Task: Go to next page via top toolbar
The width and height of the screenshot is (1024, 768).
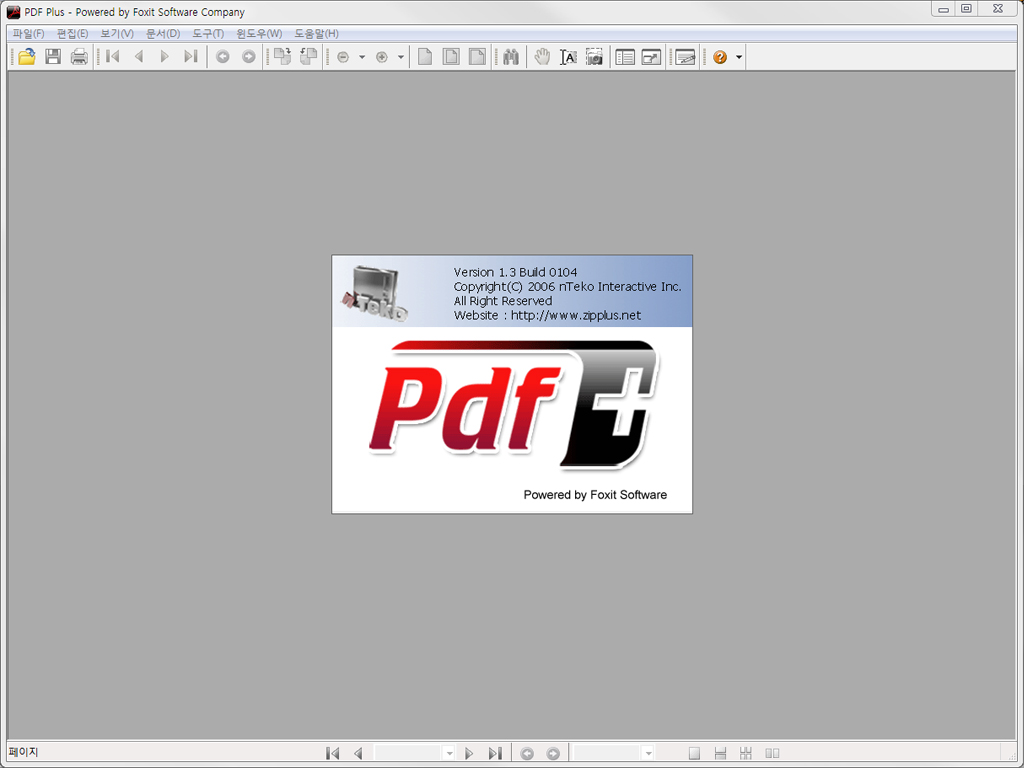Action: coord(165,57)
